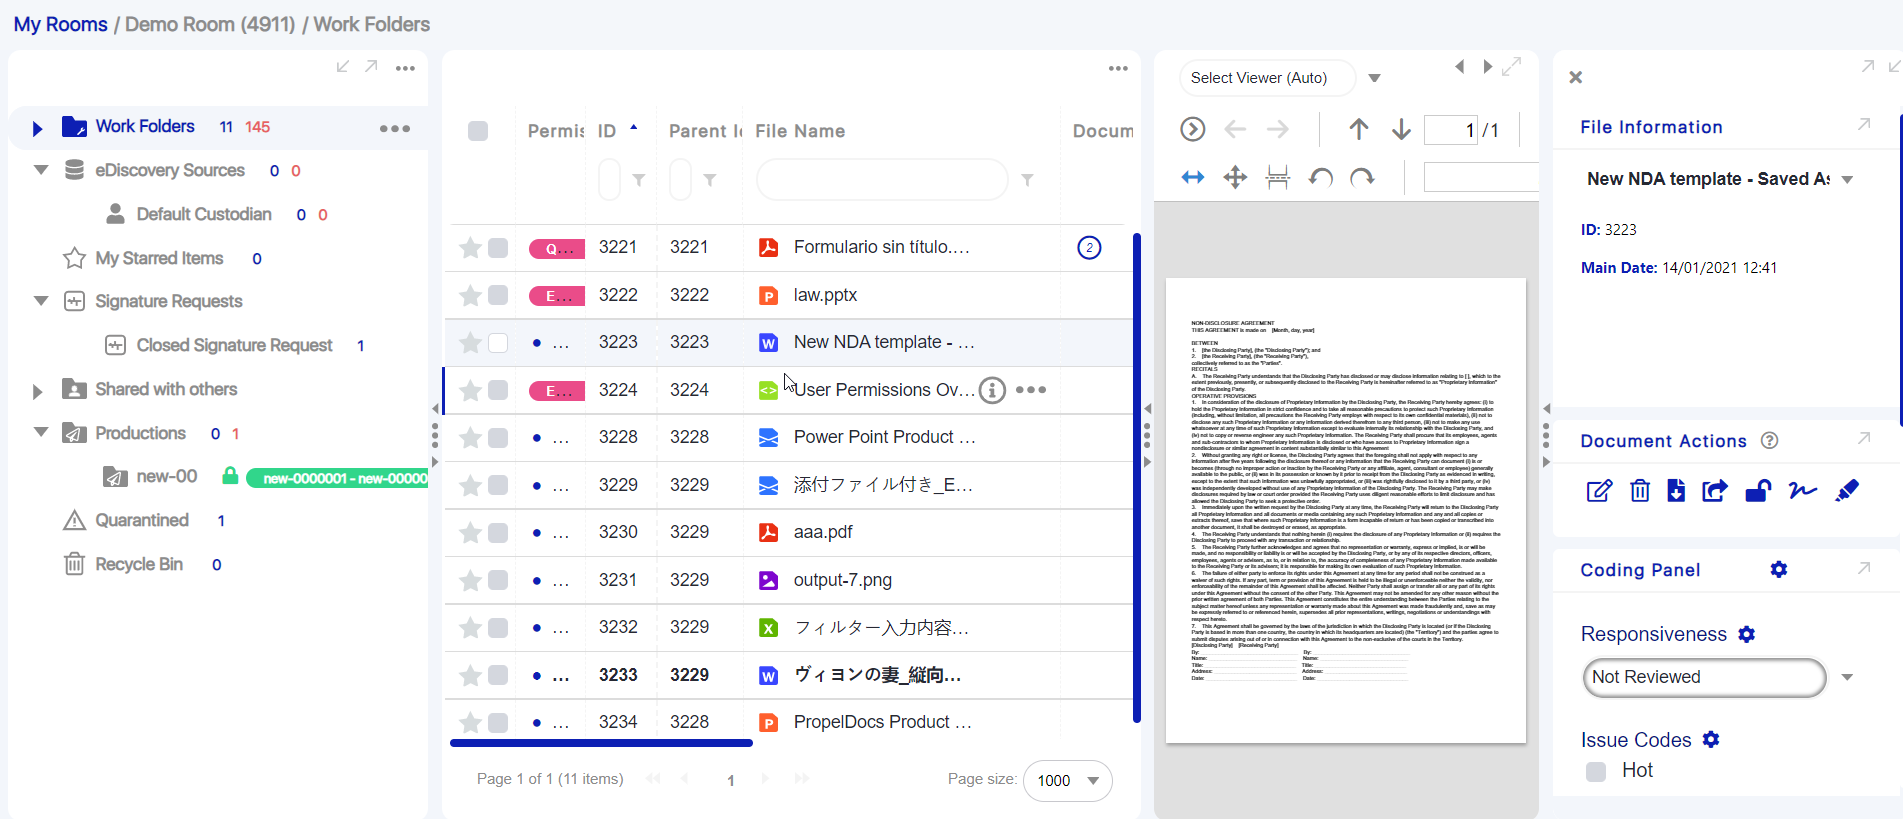Open Demo Room (4911) breadcrumb
This screenshot has width=1903, height=819.
click(210, 24)
